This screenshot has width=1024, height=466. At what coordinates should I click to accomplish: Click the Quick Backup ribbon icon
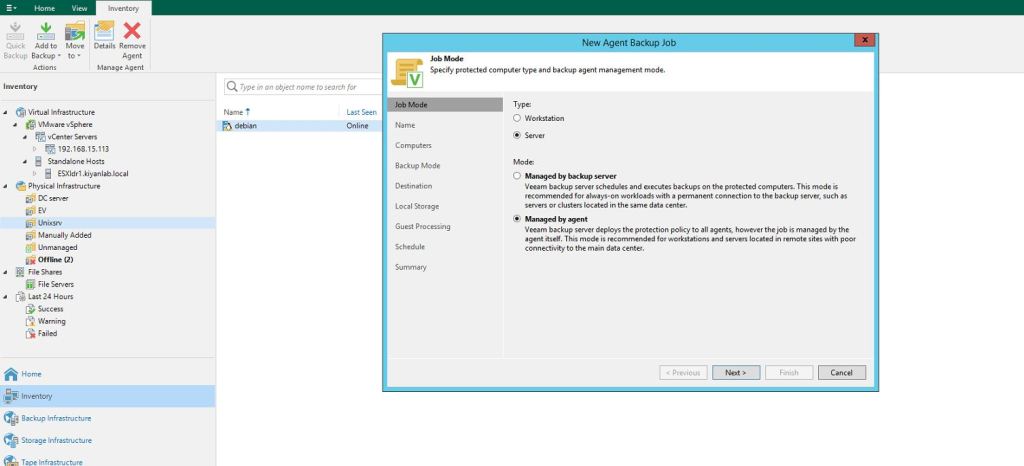[15, 33]
